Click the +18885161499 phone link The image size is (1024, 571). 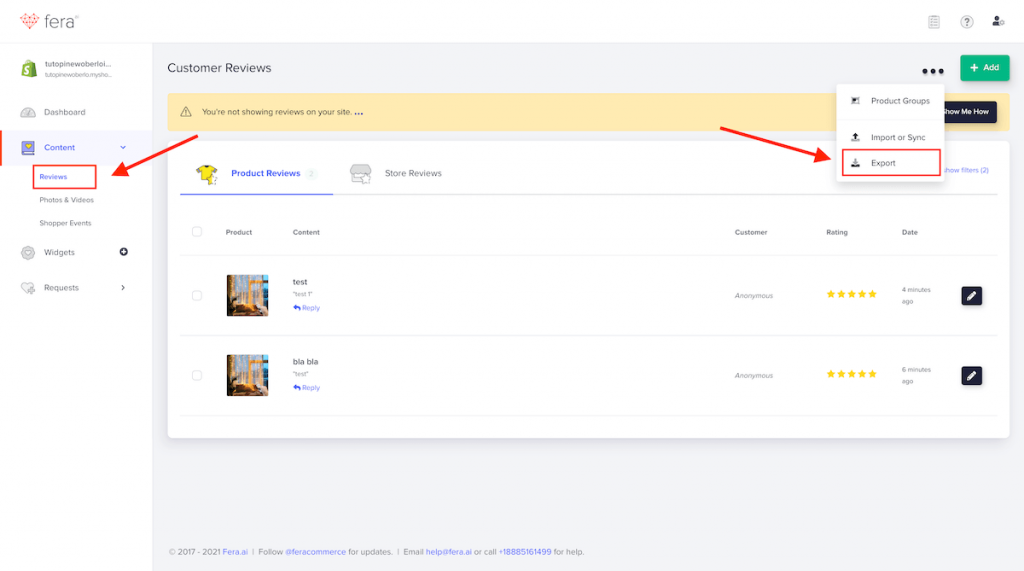coord(525,552)
